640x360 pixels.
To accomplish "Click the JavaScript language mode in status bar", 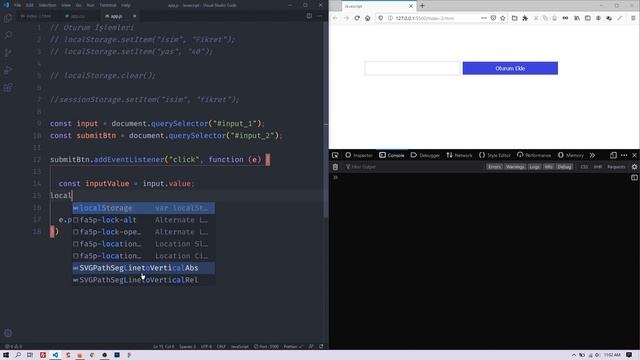I will [x=240, y=347].
